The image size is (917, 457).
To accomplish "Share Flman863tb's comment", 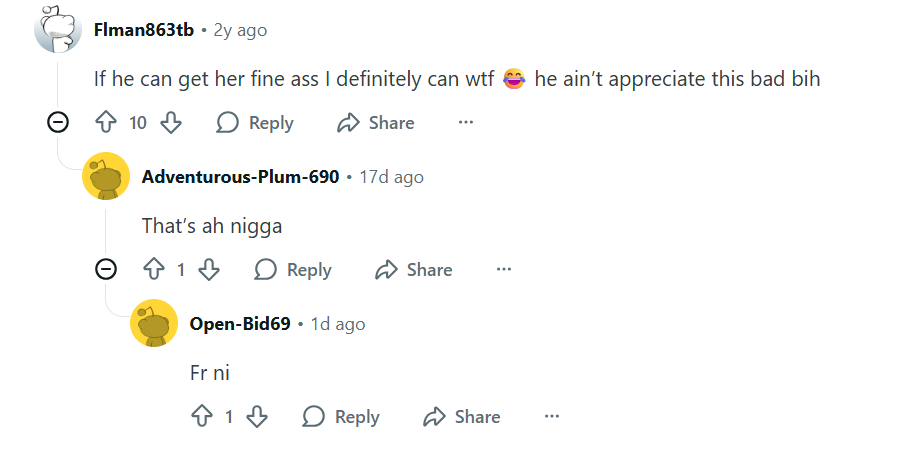I will pyautogui.click(x=376, y=123).
